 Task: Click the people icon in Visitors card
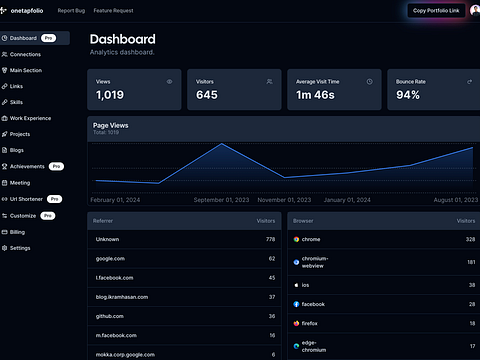269,82
